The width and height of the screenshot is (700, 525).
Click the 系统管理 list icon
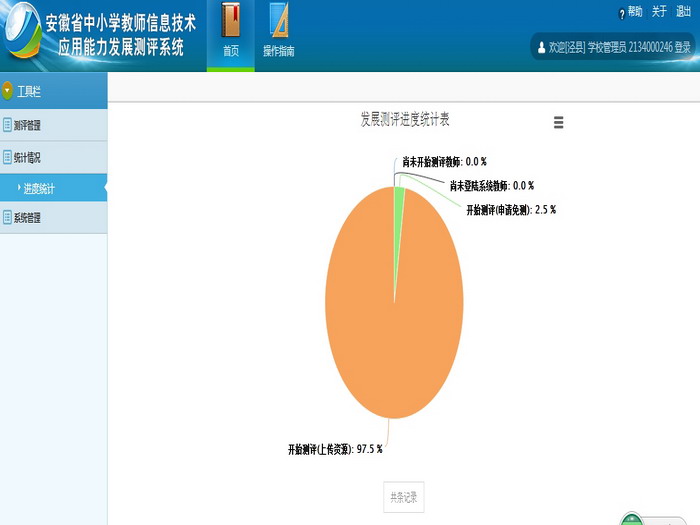(x=8, y=217)
